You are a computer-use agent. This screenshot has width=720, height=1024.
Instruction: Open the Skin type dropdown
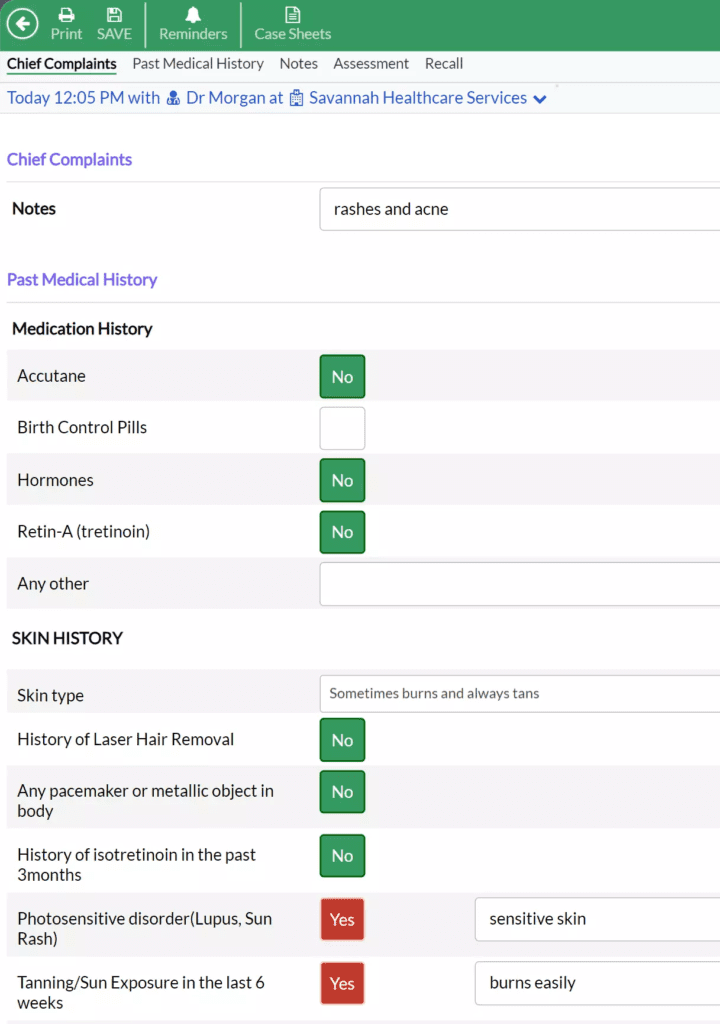[x=519, y=694]
